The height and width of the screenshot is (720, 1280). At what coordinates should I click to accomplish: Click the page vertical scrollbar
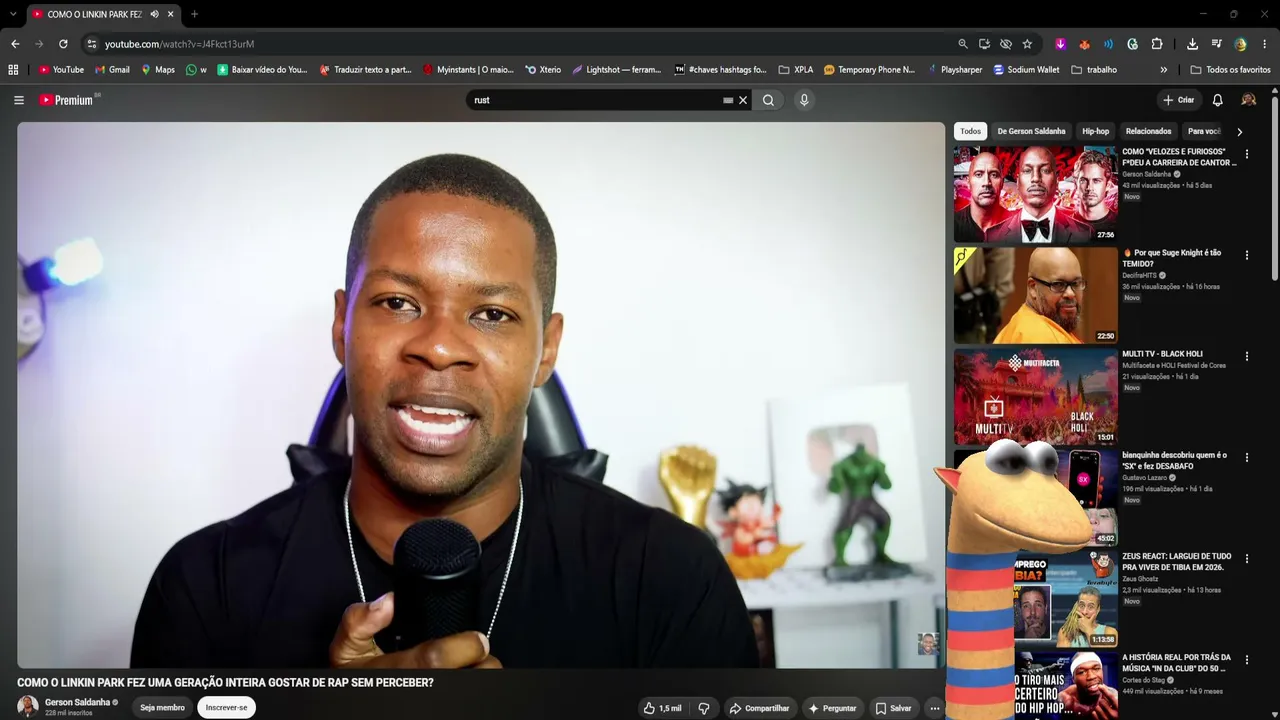click(1275, 190)
